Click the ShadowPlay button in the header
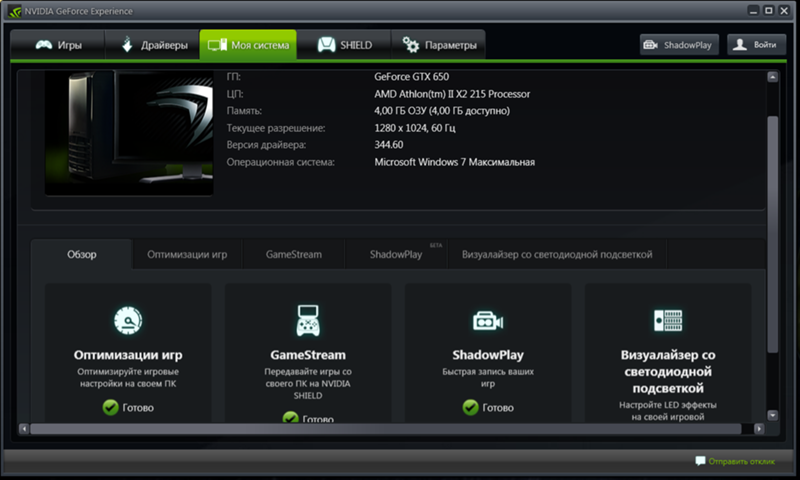Screen dimensions: 800x480 coord(679,45)
